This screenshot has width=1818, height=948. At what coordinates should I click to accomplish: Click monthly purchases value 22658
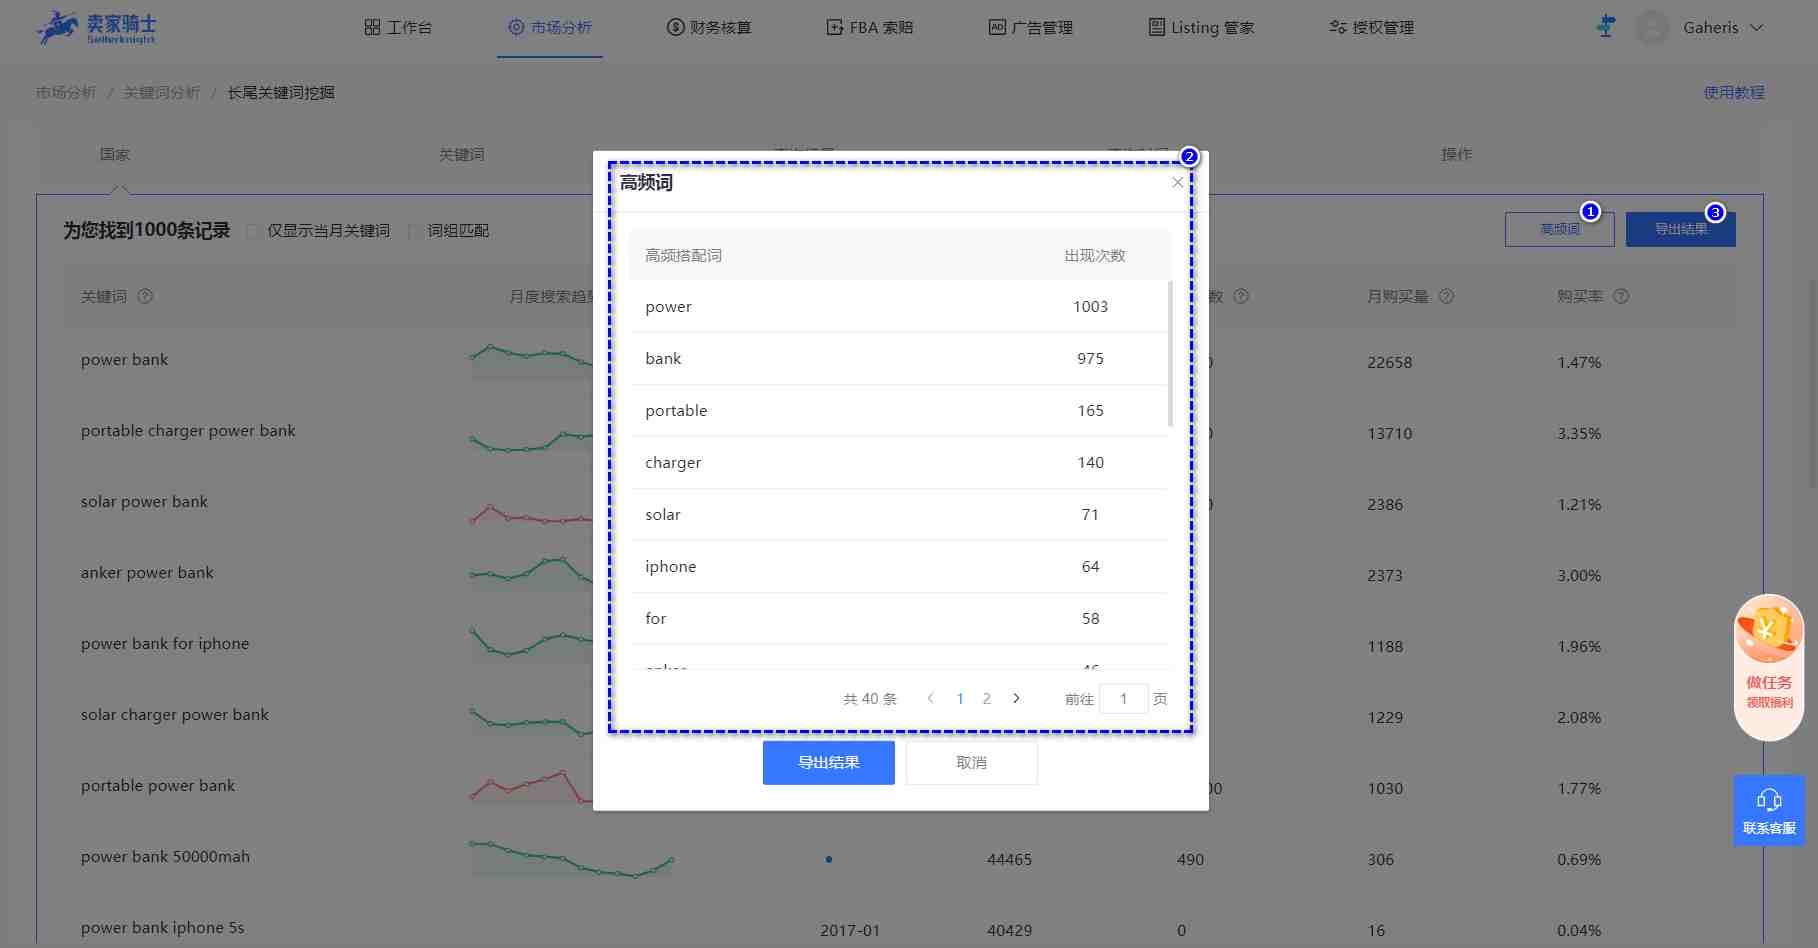coord(1389,362)
